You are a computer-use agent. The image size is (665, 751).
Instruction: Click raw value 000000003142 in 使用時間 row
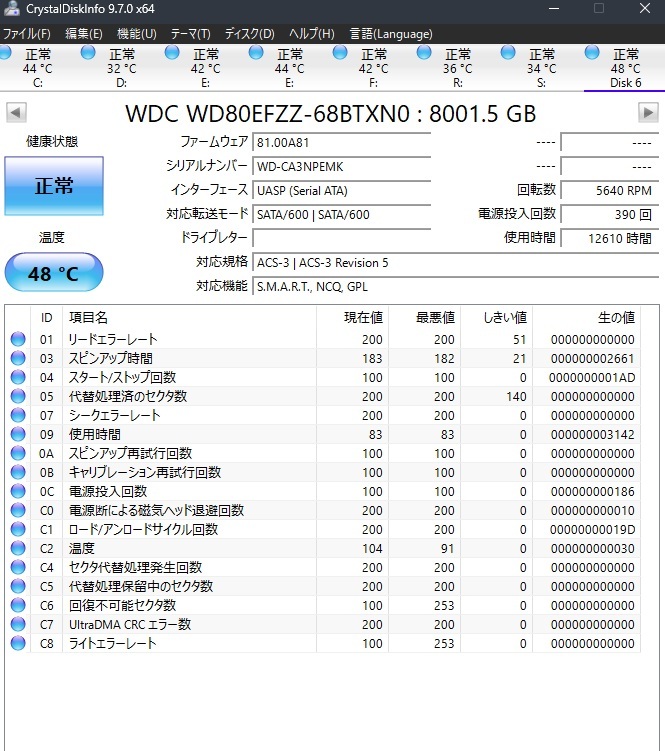click(x=593, y=434)
